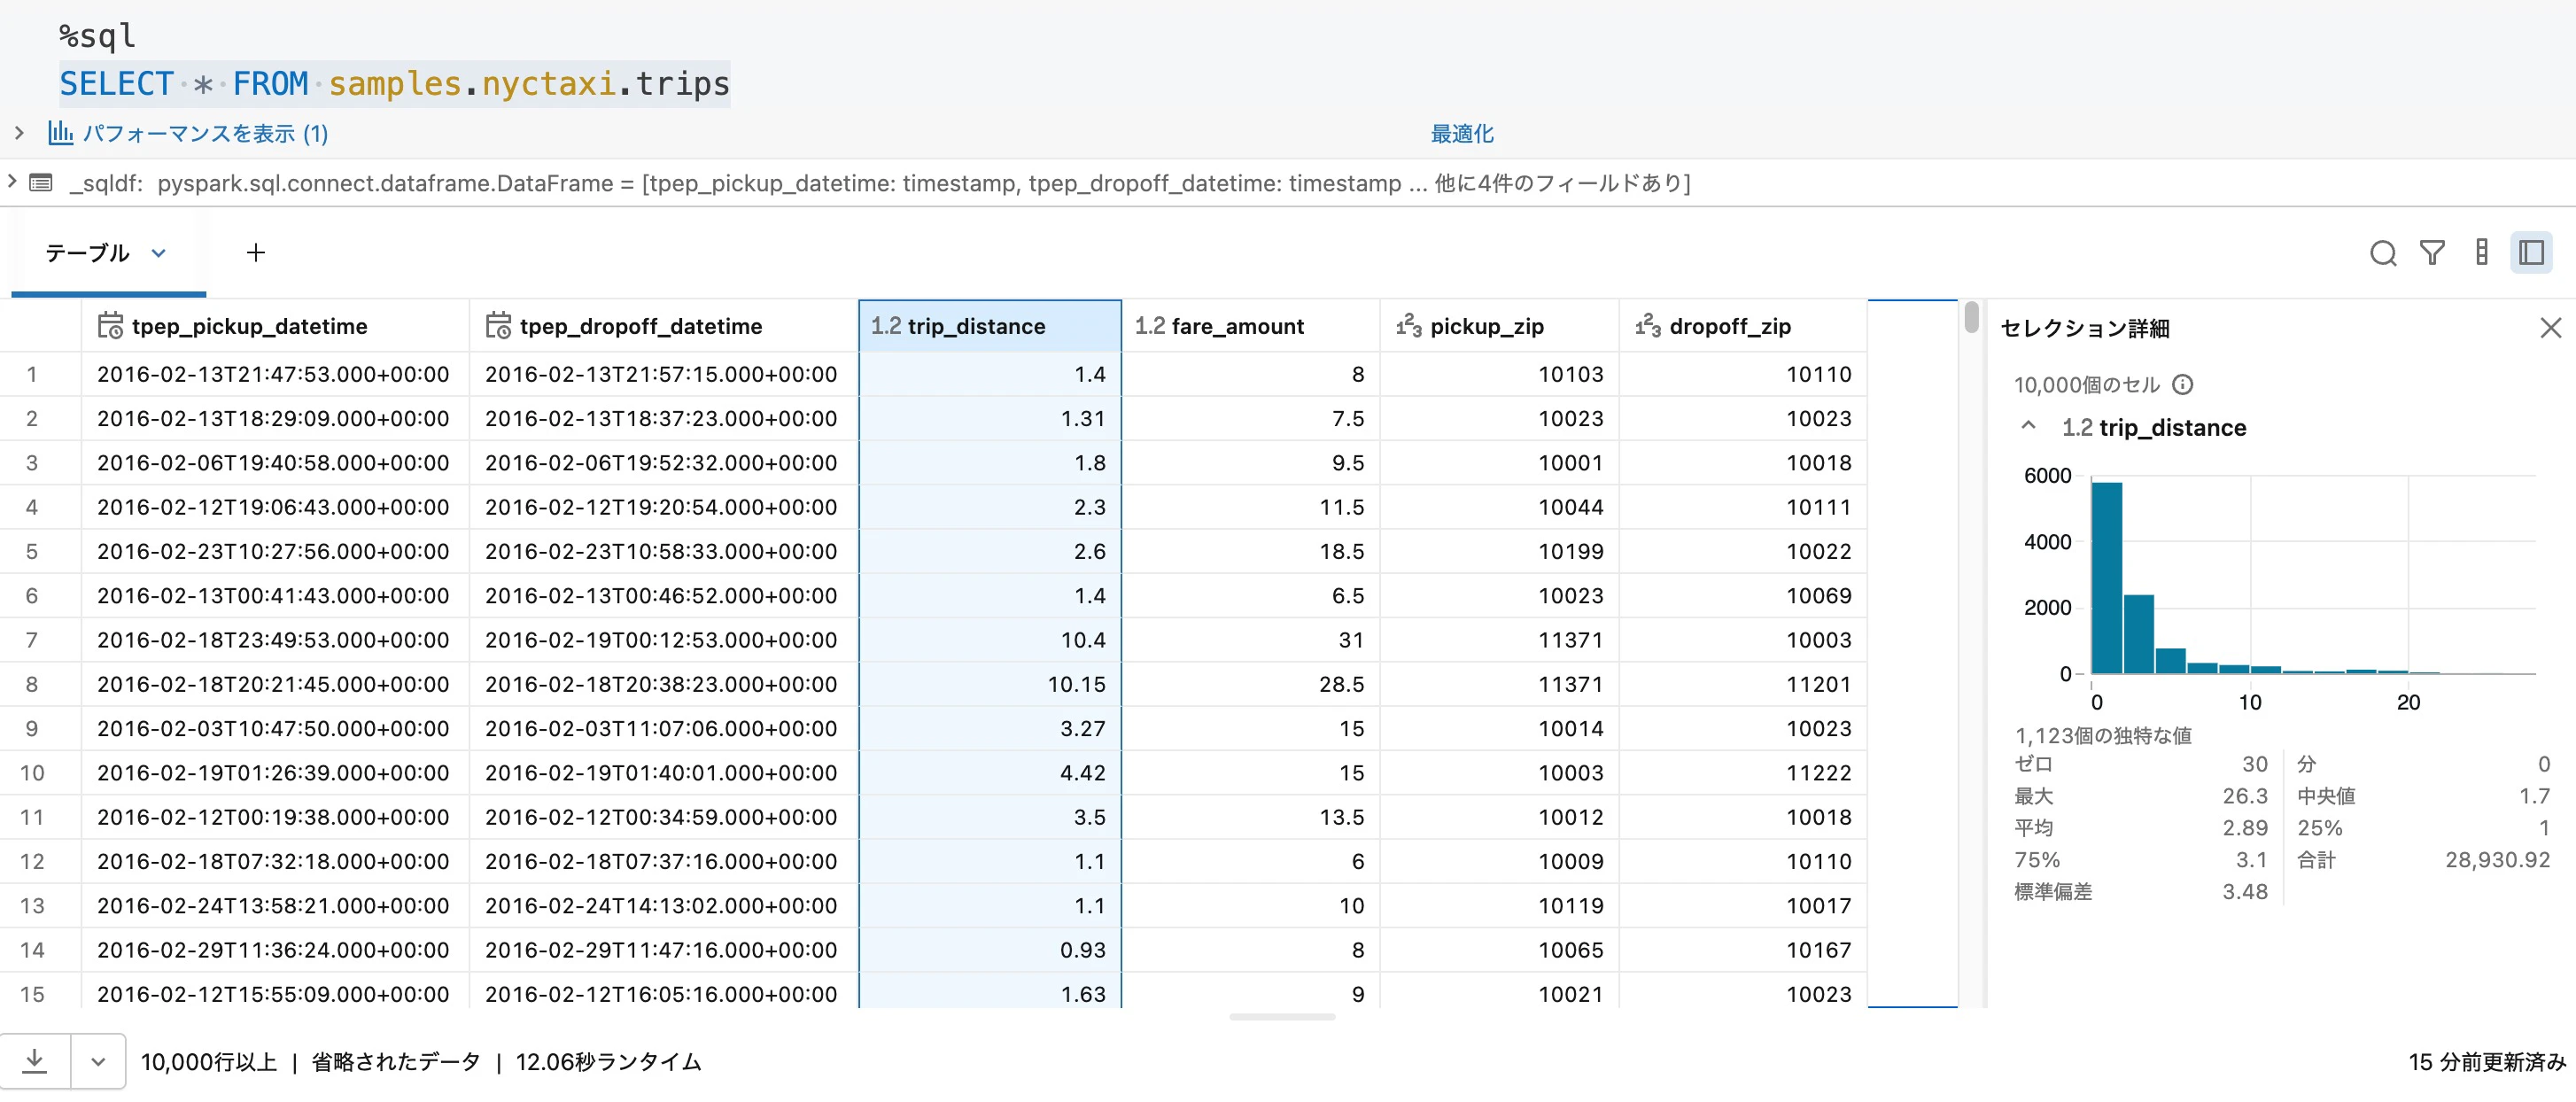
Task: Collapse the trip_distance stats section chevron
Action: pos(2028,426)
